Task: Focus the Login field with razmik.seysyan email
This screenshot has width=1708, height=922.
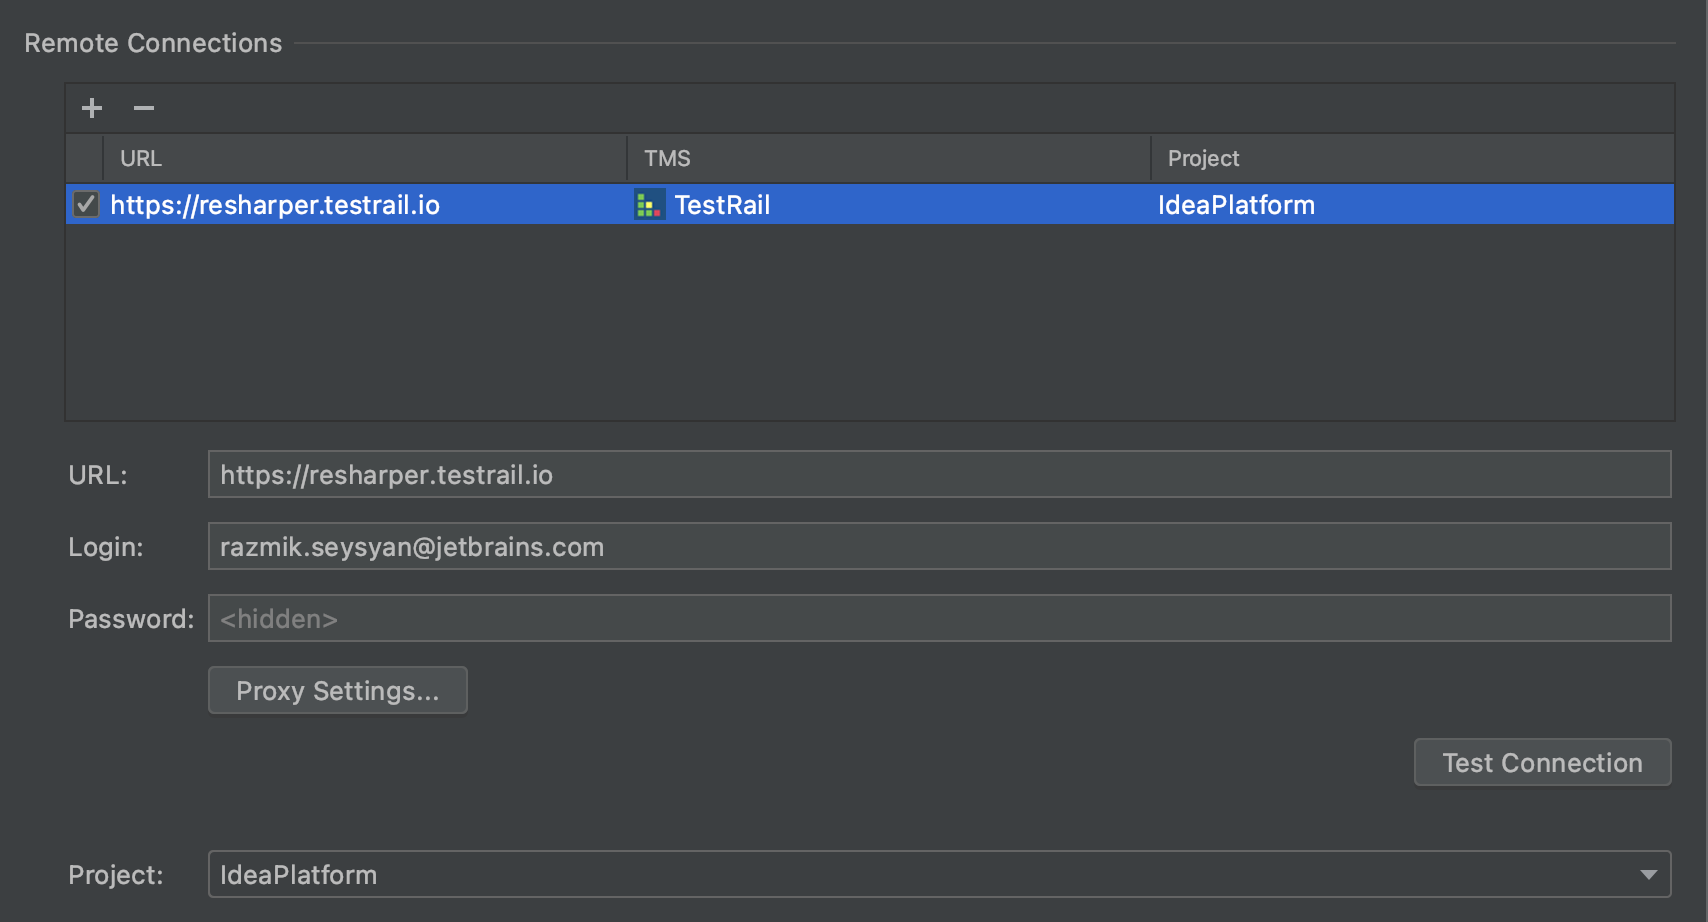Action: [x=939, y=546]
